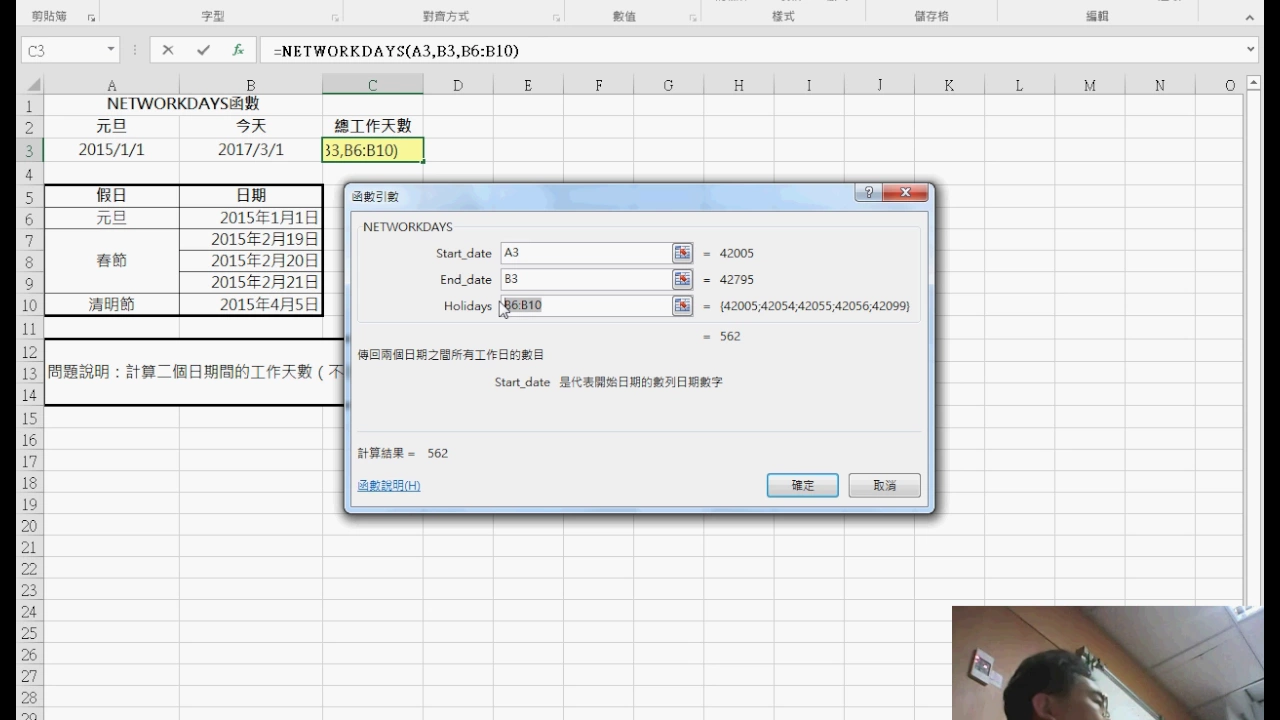Click the 取消 button
1280x720 pixels.
[884, 485]
